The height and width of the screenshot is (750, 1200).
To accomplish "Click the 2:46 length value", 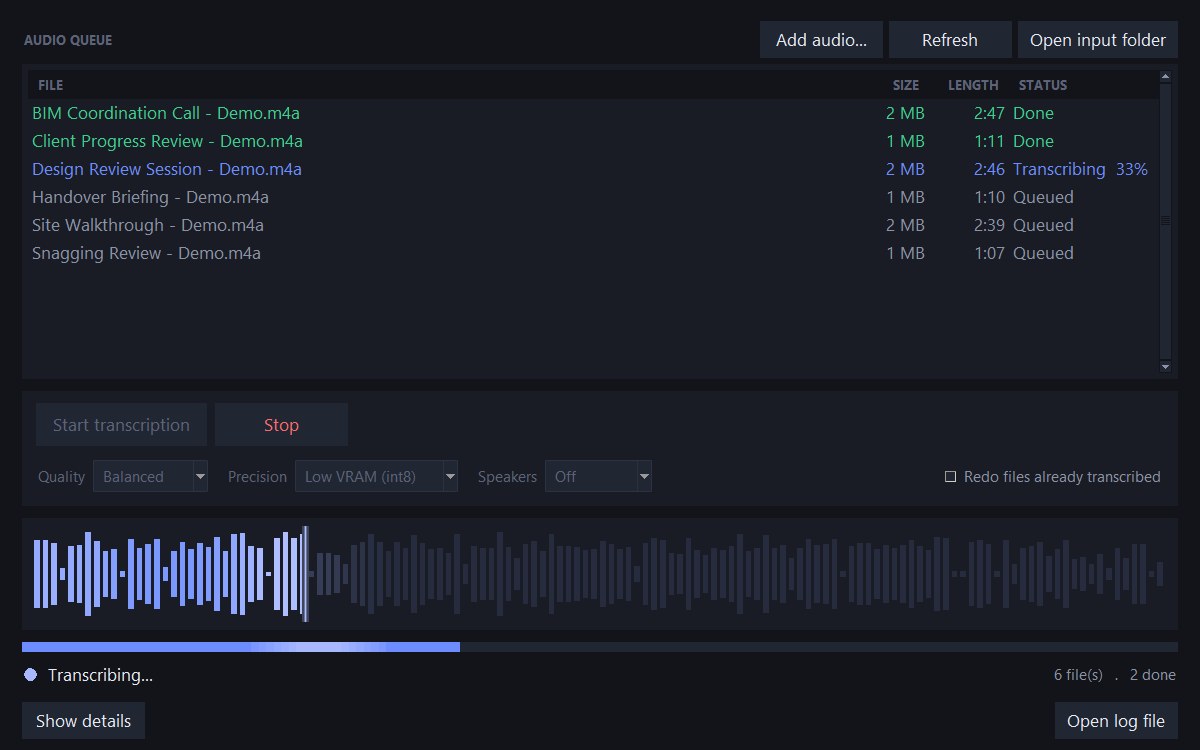I will coord(989,169).
